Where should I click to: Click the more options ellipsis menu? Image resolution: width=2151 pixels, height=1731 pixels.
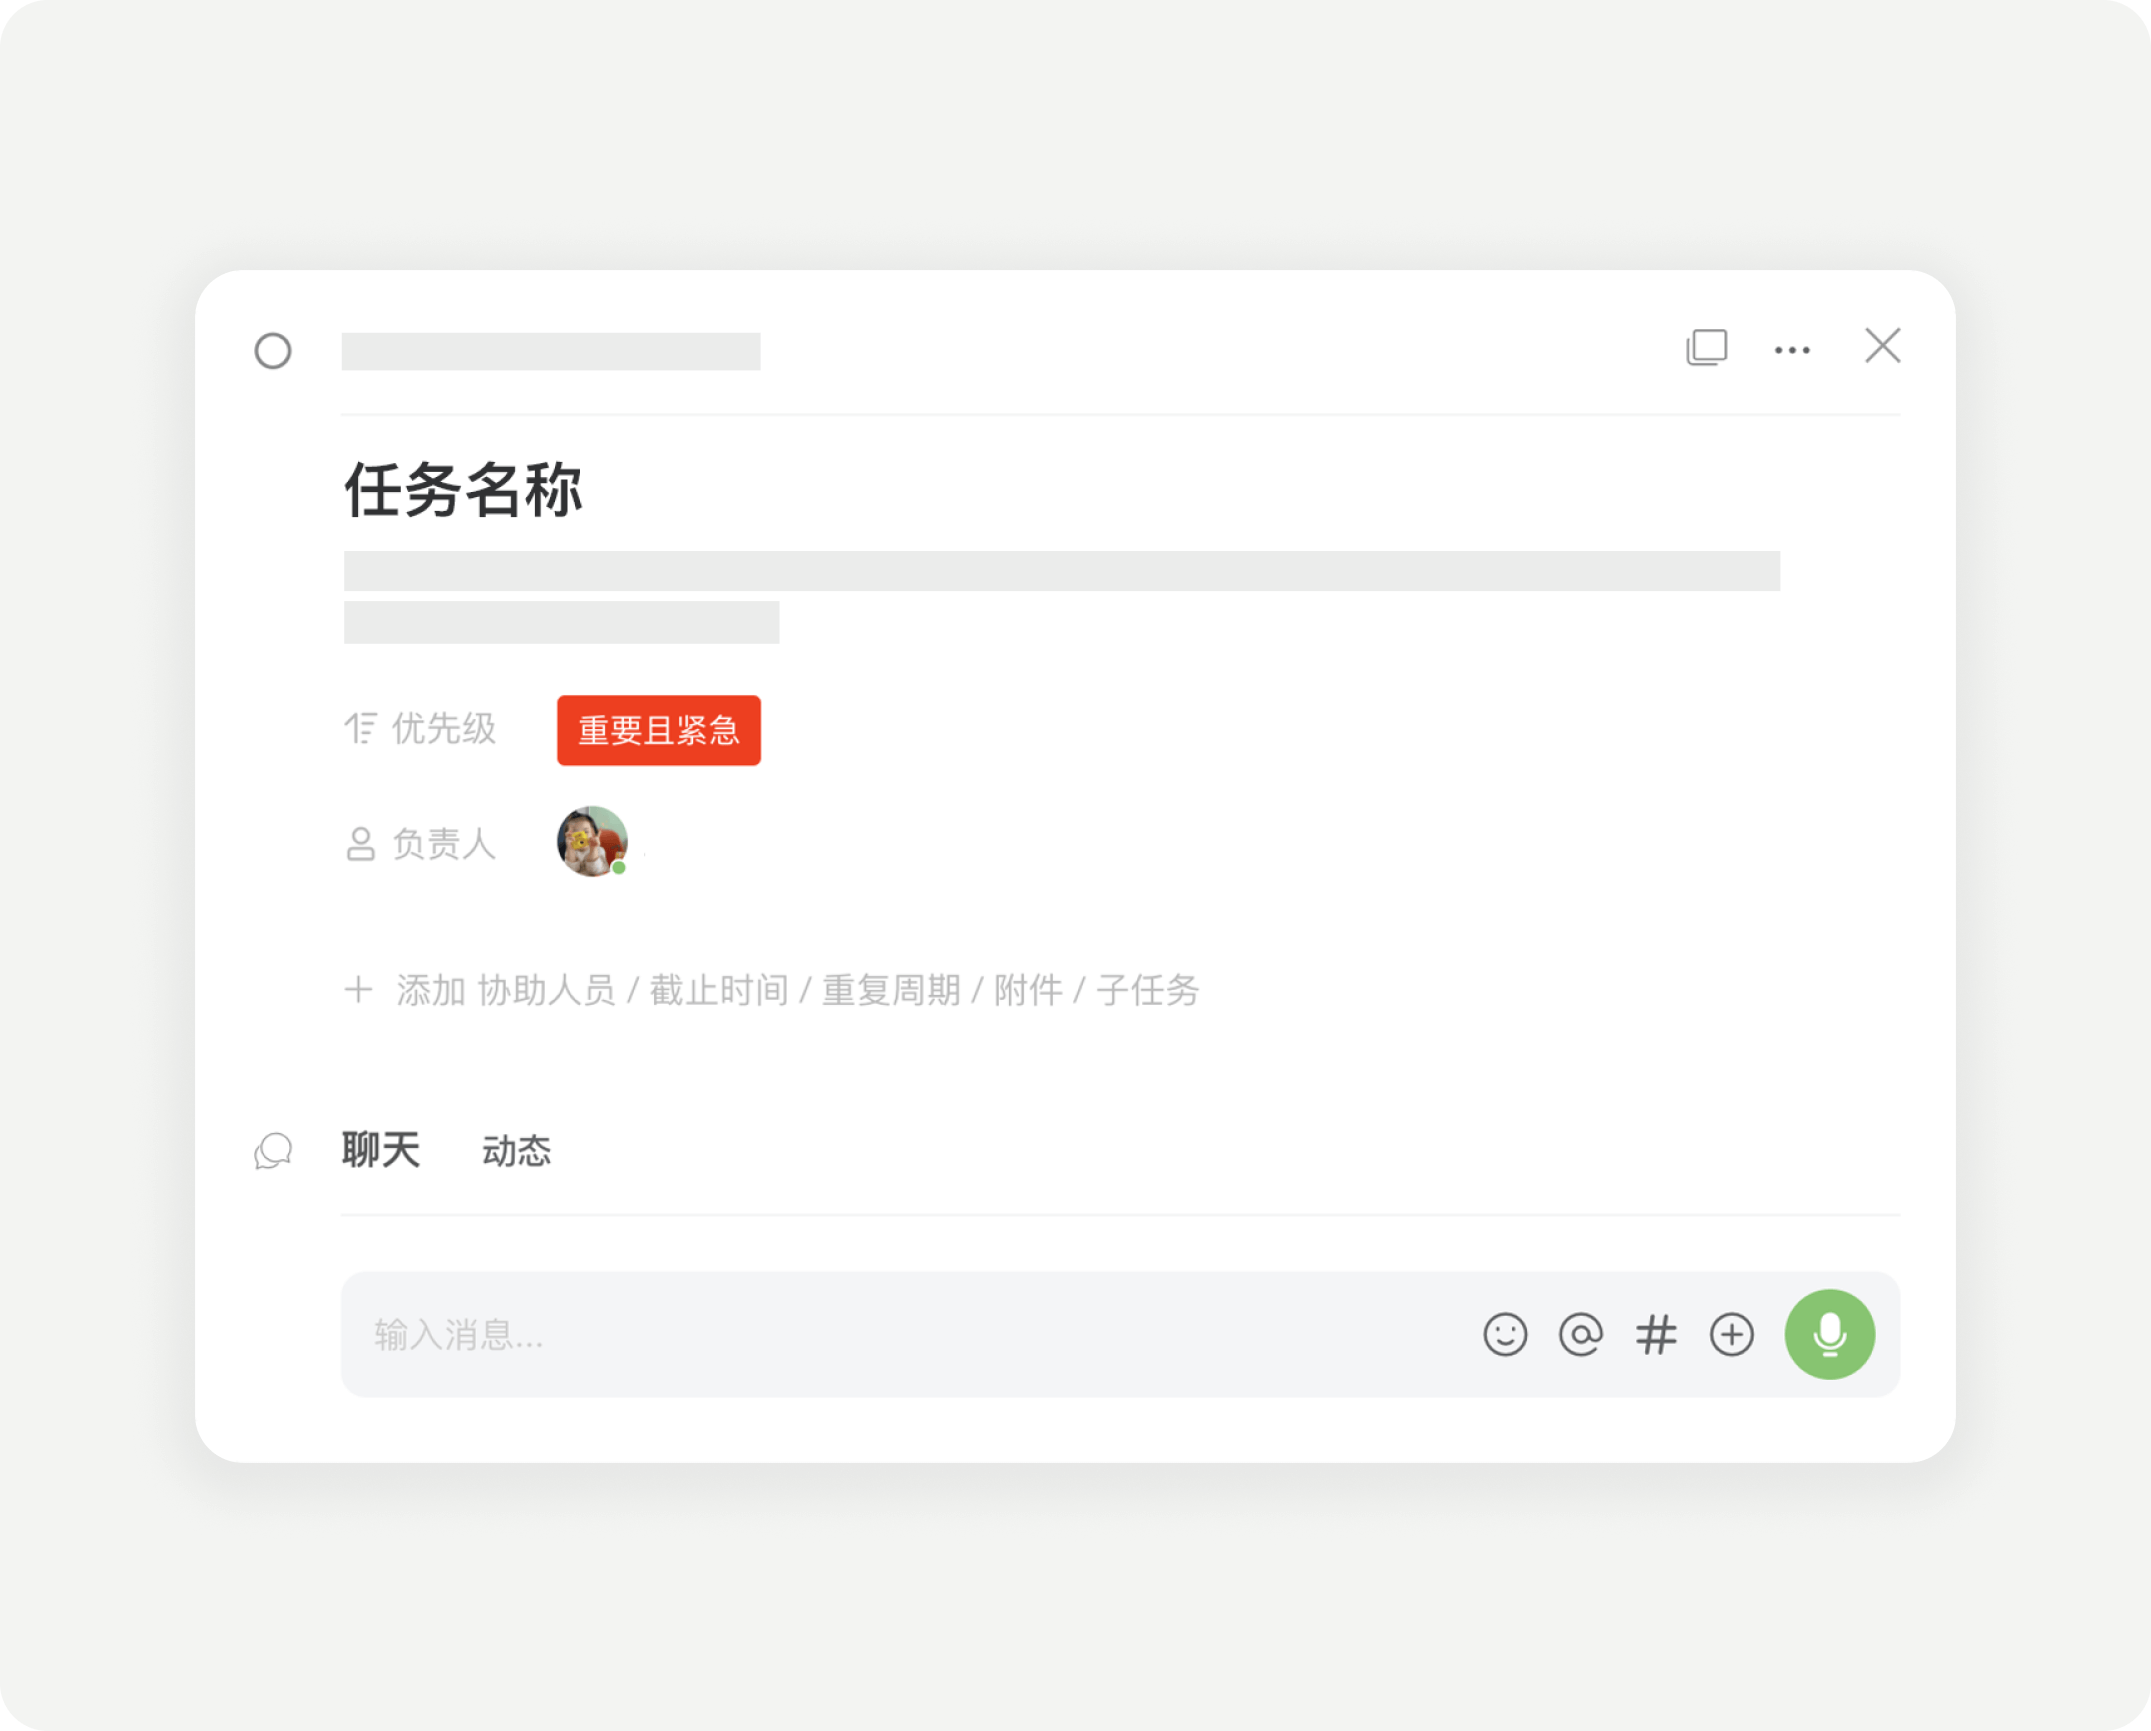(1792, 348)
